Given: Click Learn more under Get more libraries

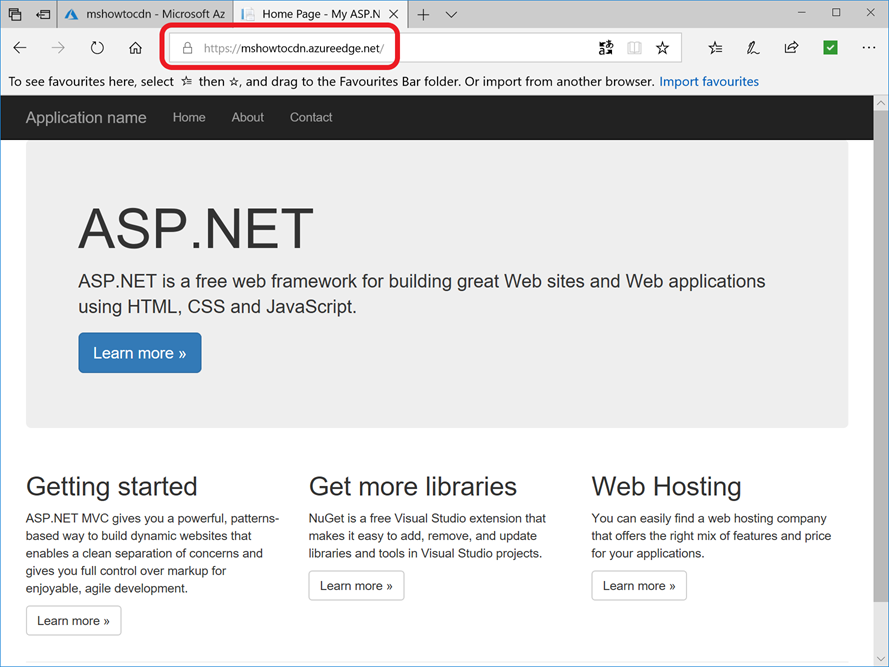Looking at the screenshot, I should (x=356, y=585).
